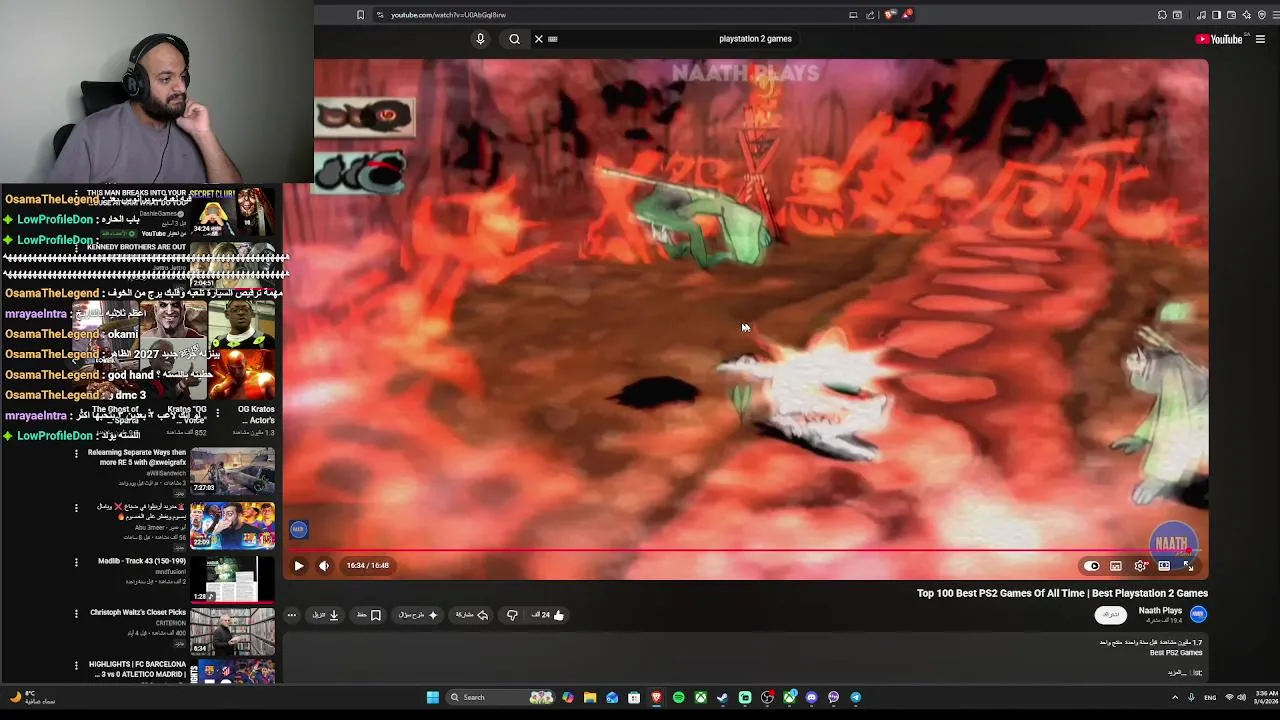Open weather widget on taskbar
Viewport: 1280px width, 720px height.
[x=30, y=697]
